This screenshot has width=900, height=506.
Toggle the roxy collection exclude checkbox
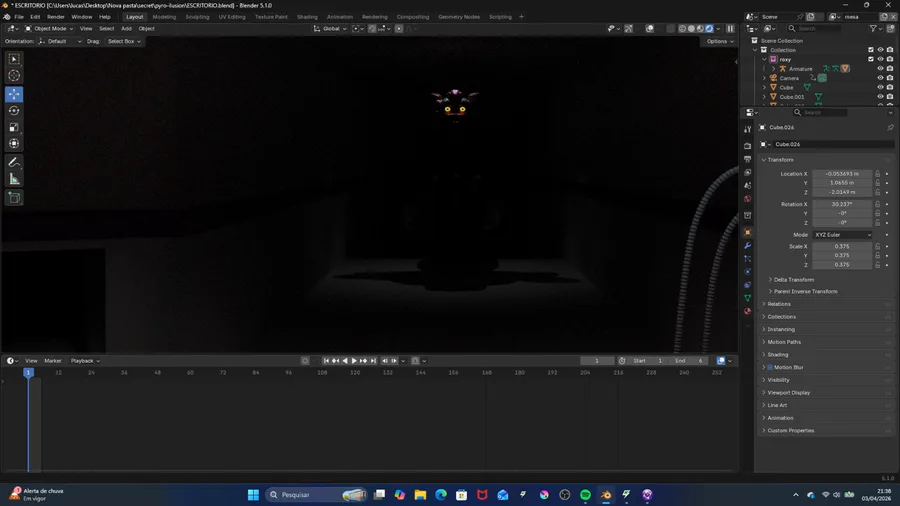tap(871, 59)
